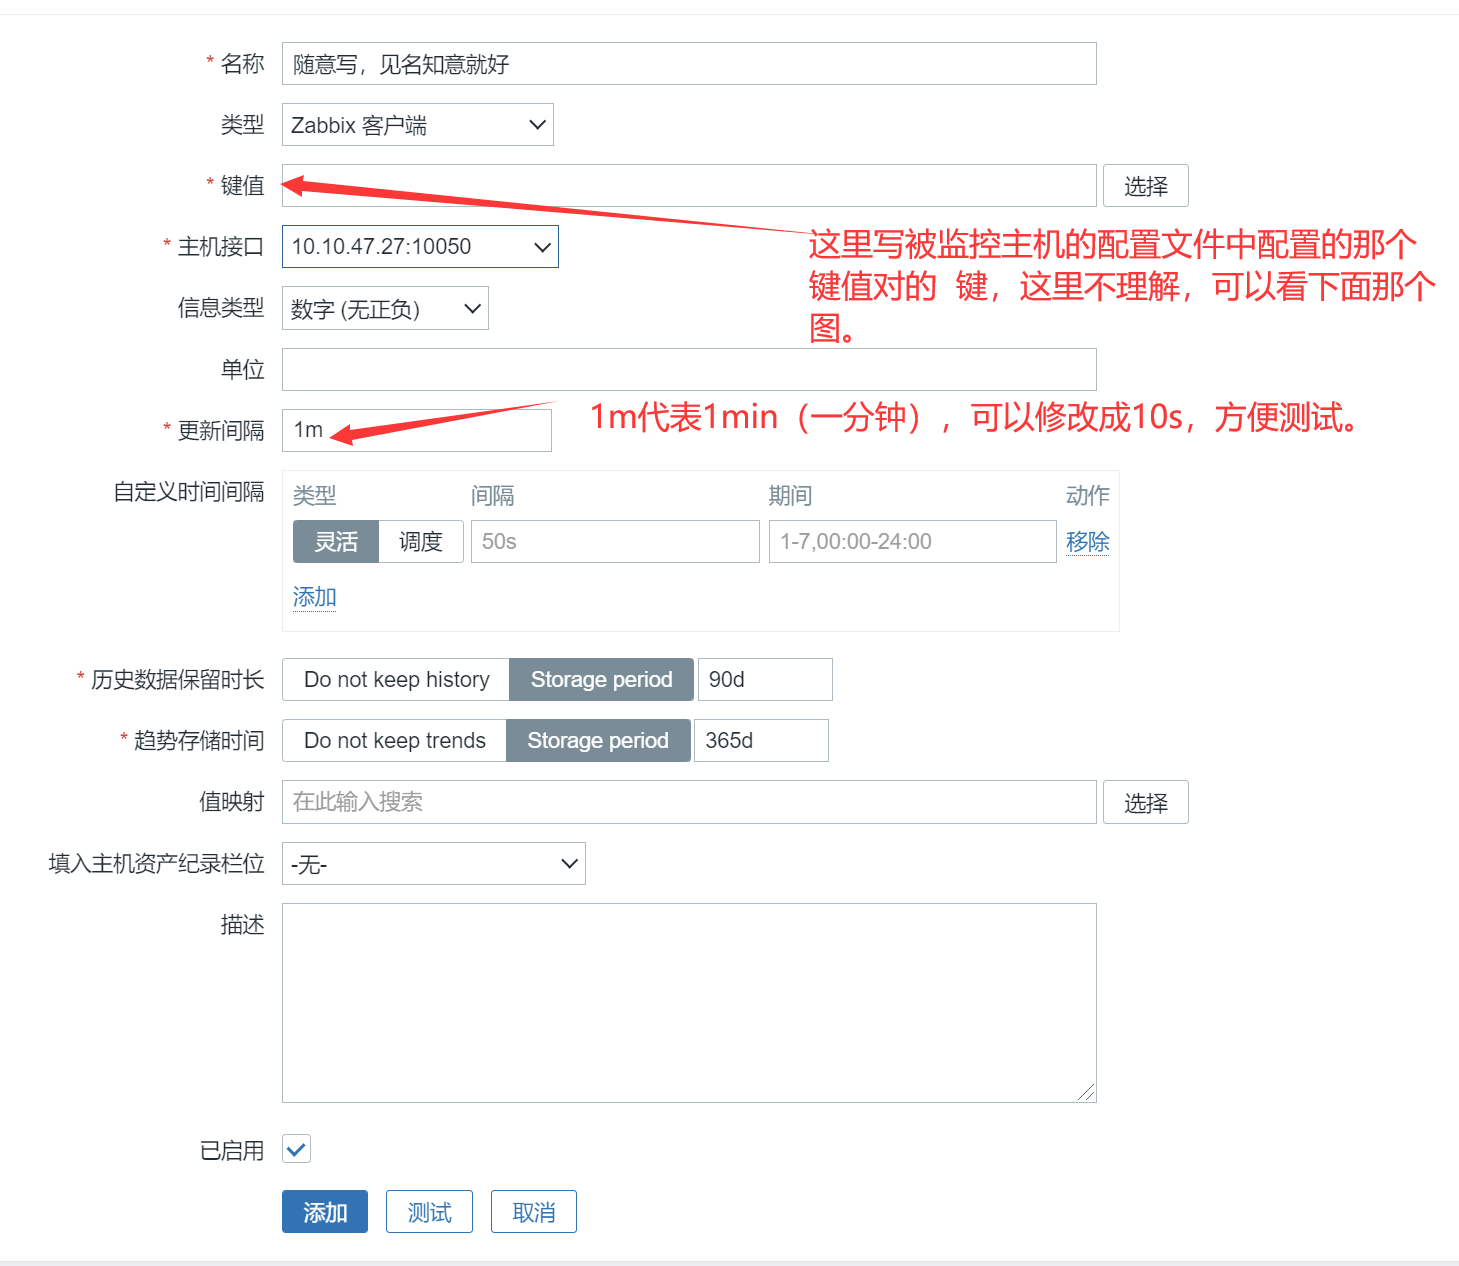1459x1266 pixels.
Task: Click the 更新间隔 field containing 1m
Action: pyautogui.click(x=416, y=430)
